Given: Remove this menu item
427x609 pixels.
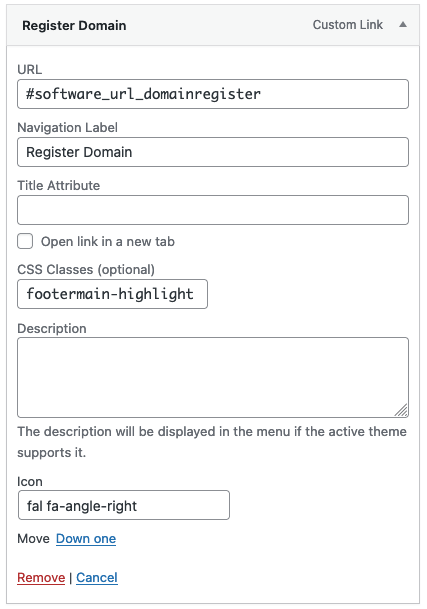Looking at the screenshot, I should (x=41, y=578).
